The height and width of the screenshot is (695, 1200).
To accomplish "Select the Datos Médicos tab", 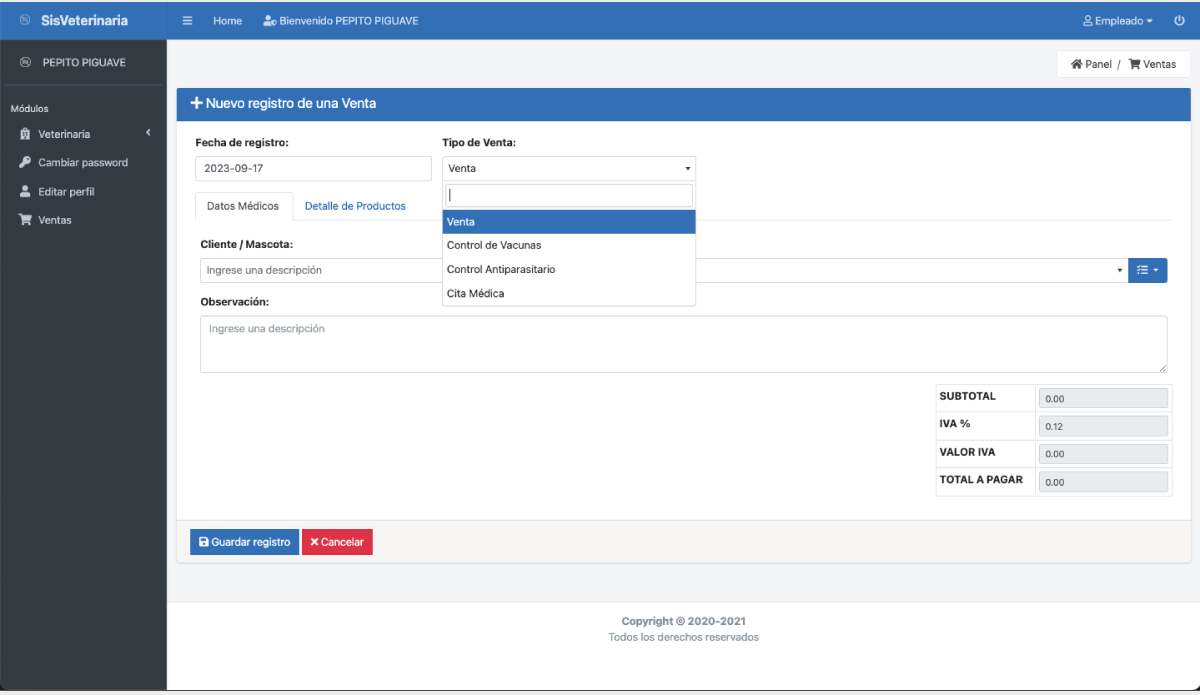I will point(242,206).
